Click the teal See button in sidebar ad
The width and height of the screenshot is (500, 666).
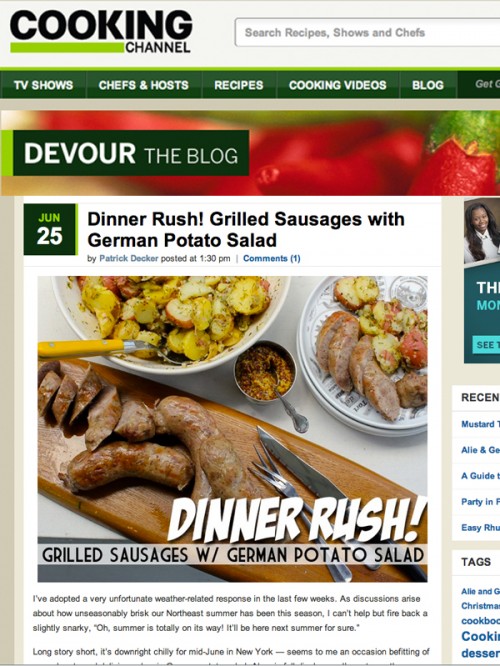point(486,344)
